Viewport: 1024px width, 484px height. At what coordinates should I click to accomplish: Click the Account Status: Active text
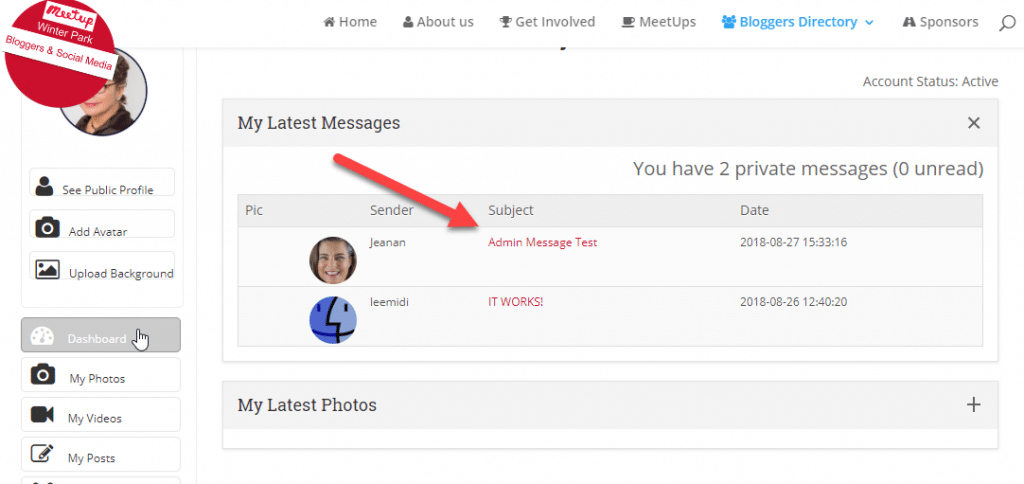pyautogui.click(x=931, y=82)
